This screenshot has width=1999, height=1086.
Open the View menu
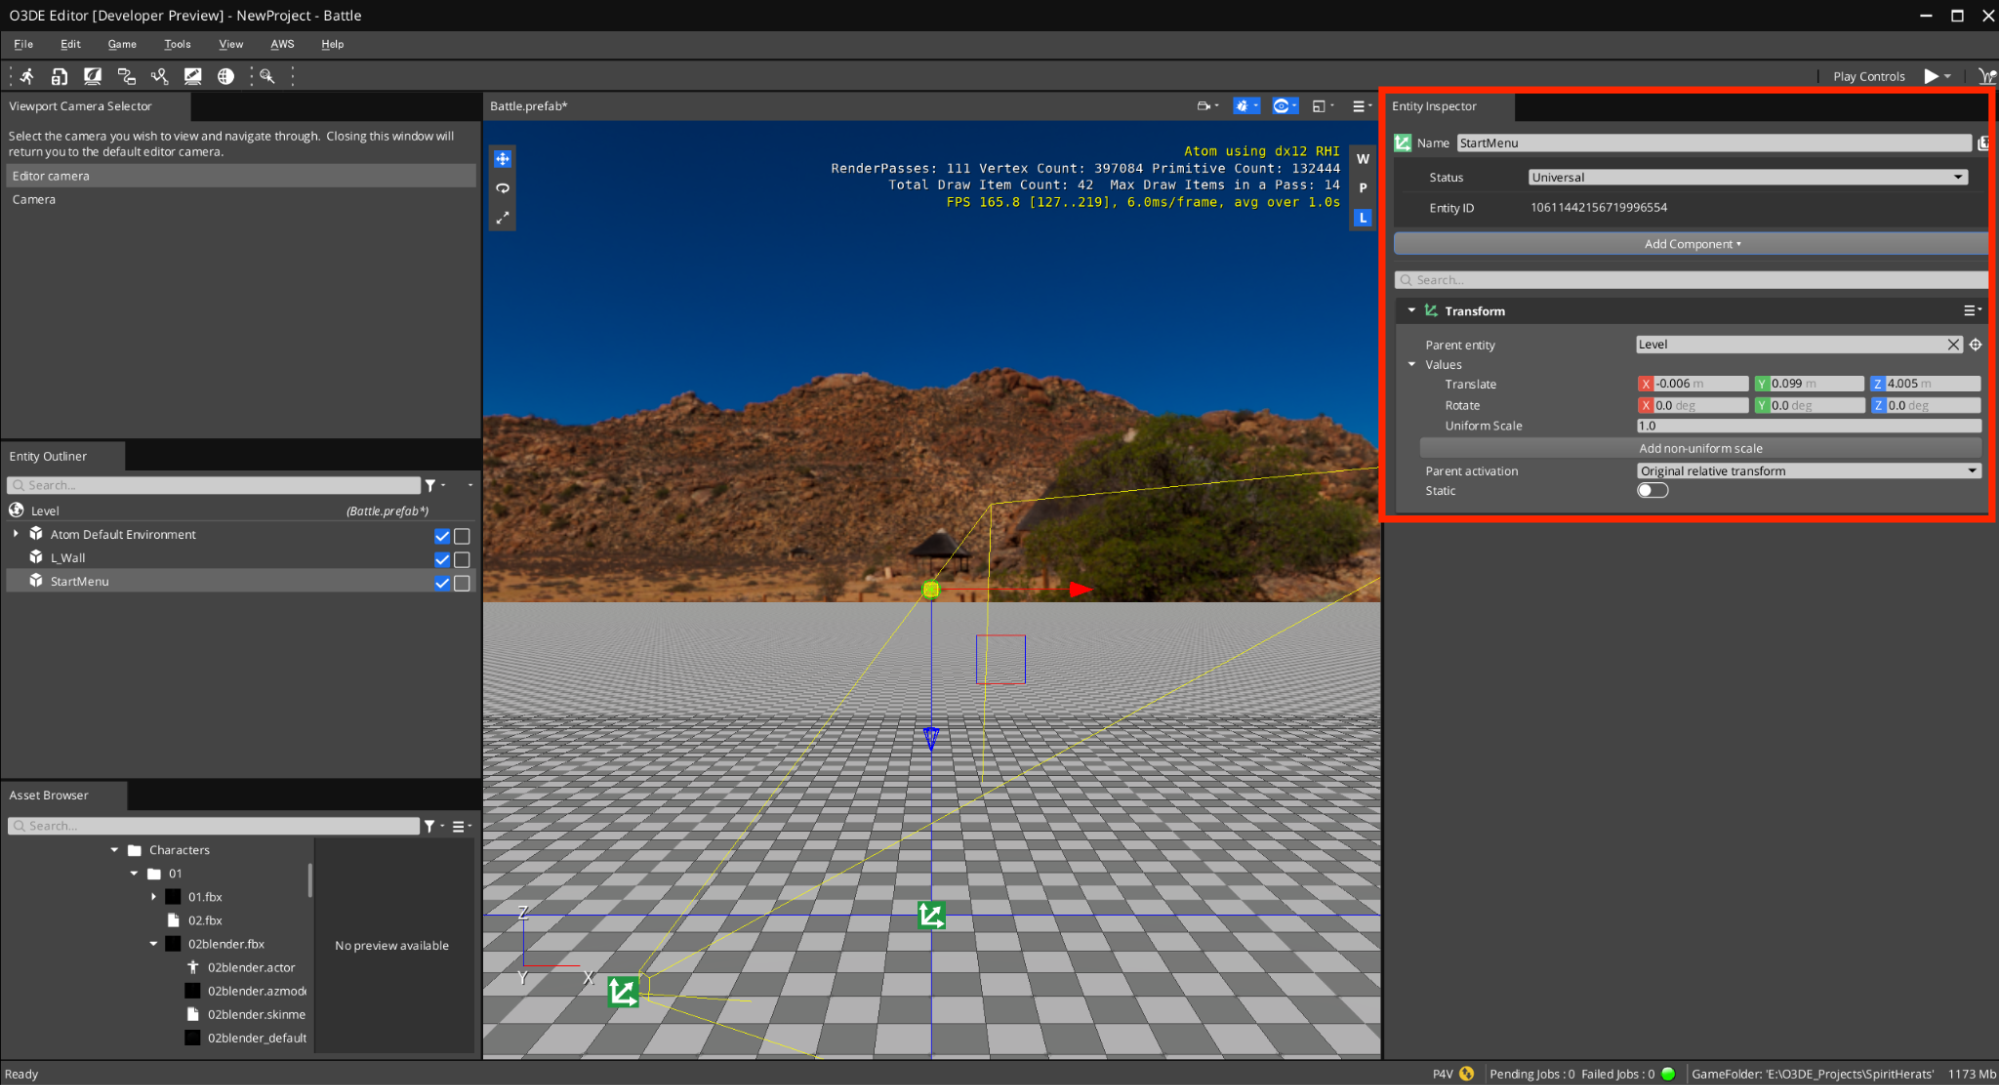coord(231,44)
